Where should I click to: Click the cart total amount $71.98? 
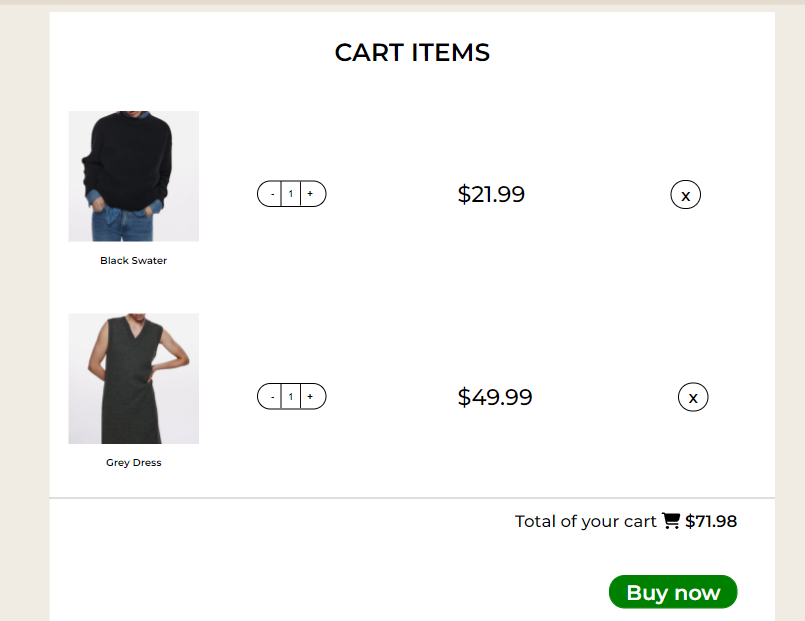pyautogui.click(x=711, y=520)
